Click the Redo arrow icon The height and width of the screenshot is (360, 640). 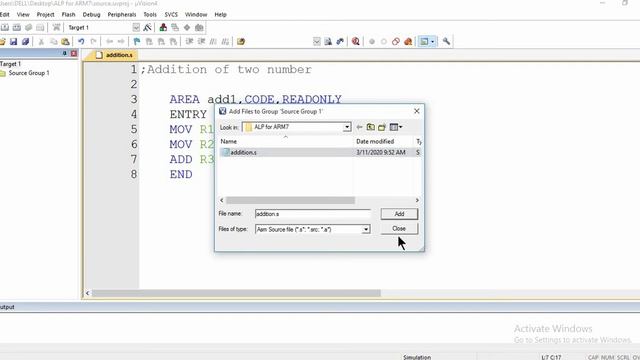click(93, 41)
